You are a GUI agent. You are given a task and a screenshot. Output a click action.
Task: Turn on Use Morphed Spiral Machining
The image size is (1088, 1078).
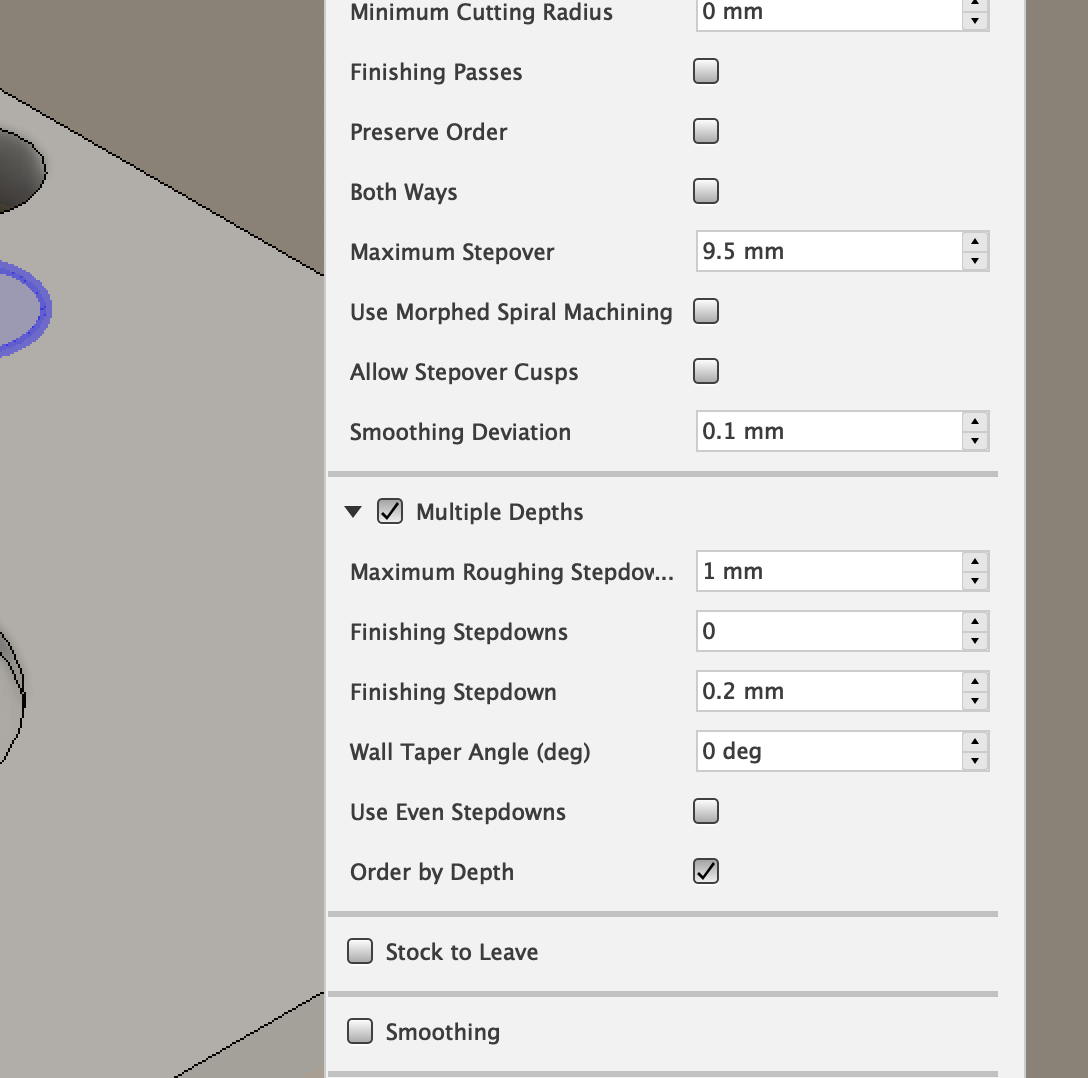[706, 311]
